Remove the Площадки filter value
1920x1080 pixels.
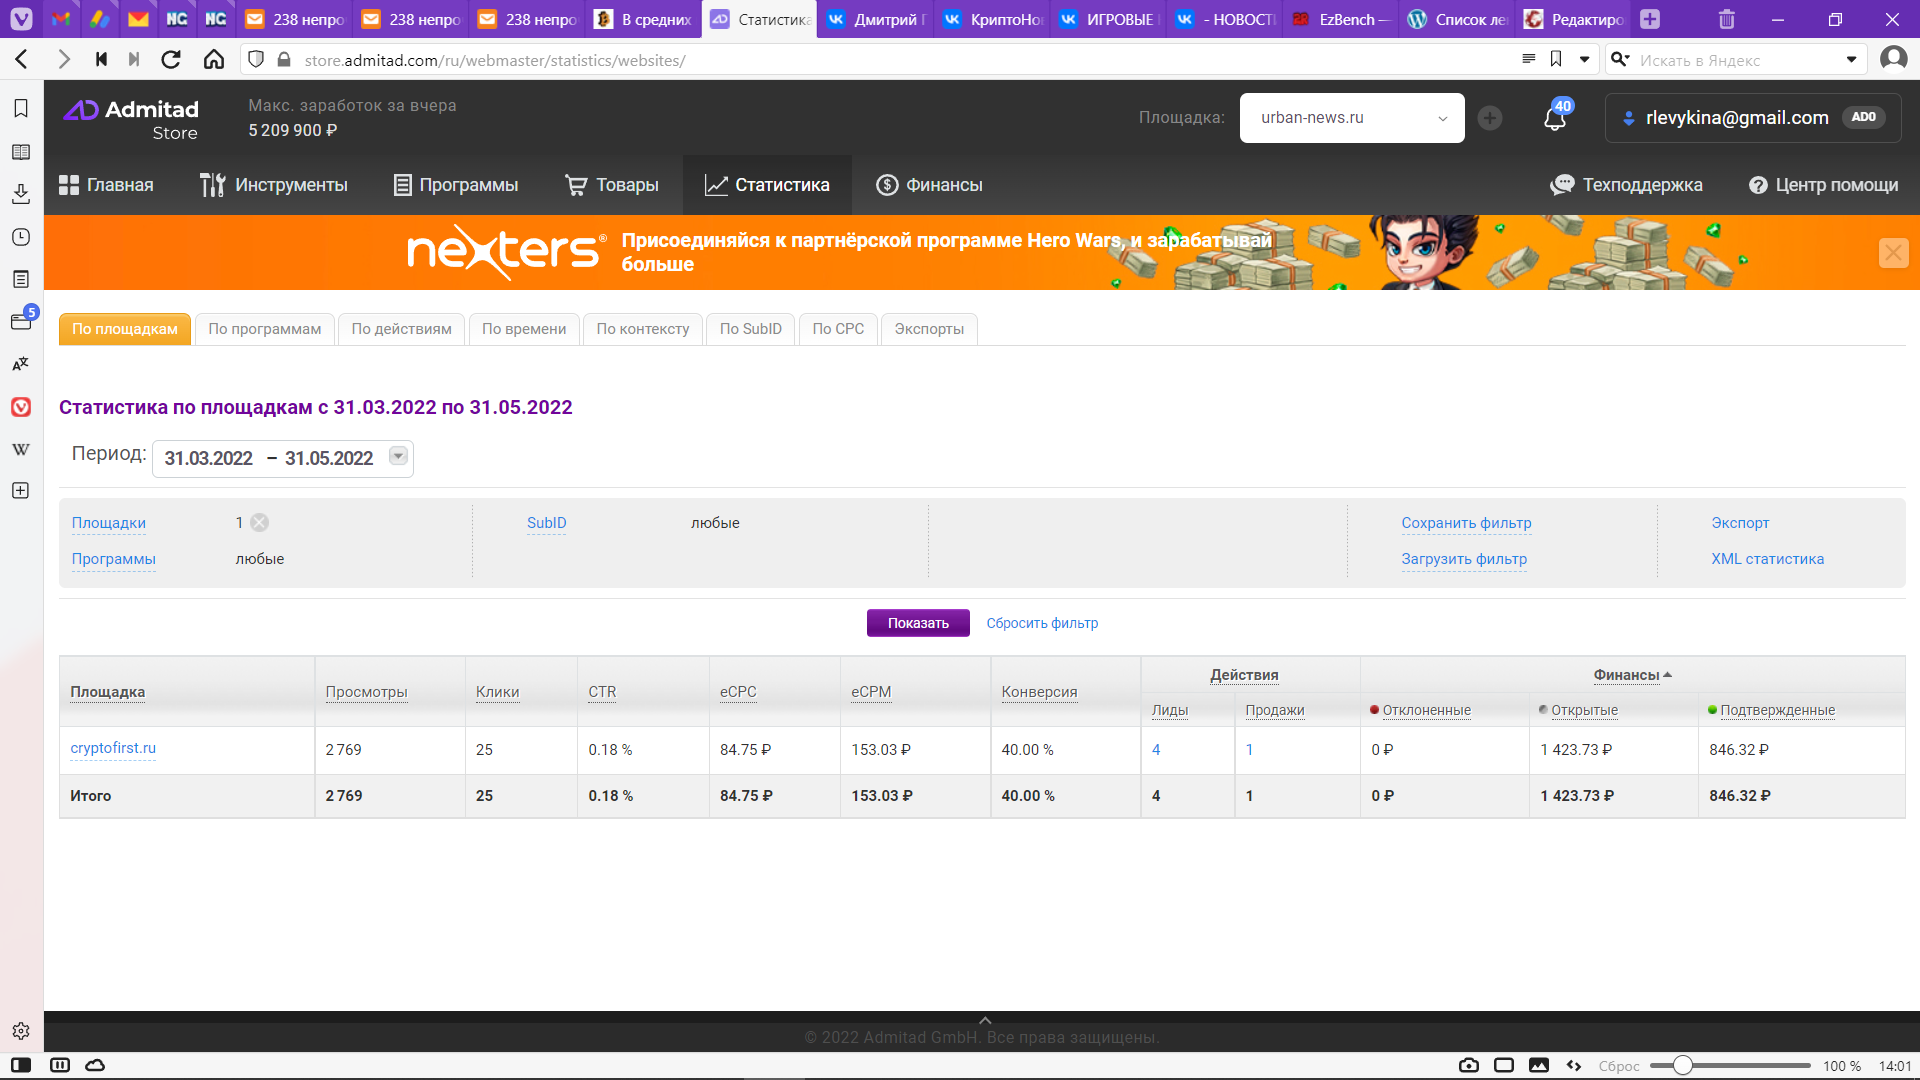click(x=259, y=523)
